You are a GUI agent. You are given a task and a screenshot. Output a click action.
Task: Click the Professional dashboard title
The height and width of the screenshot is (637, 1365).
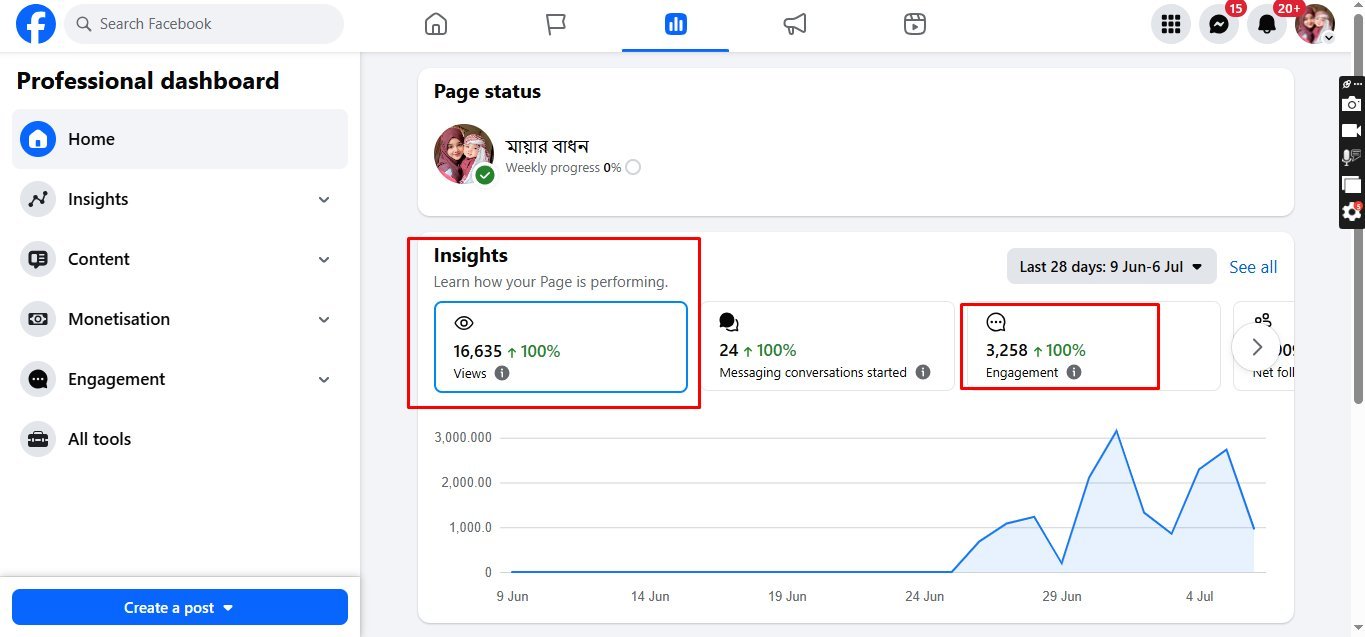148,81
